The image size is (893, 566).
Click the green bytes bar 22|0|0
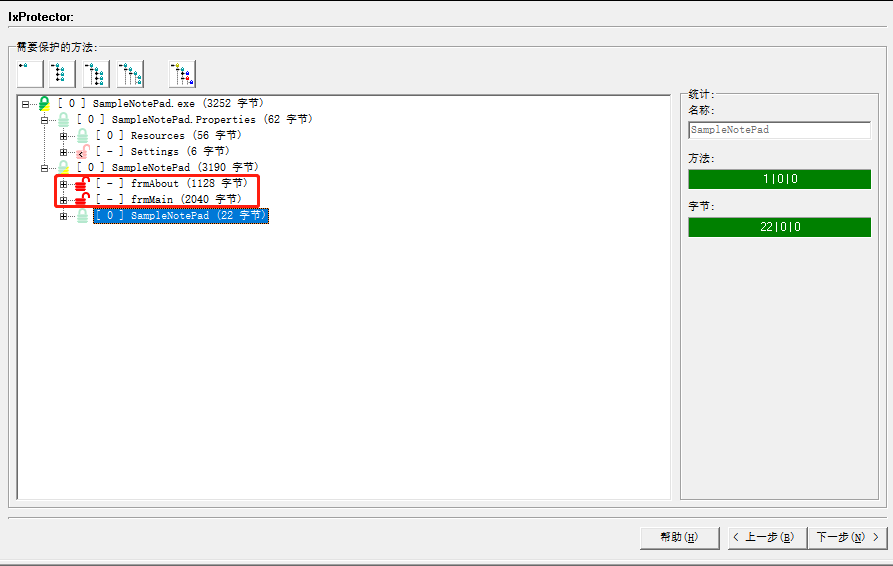779,227
